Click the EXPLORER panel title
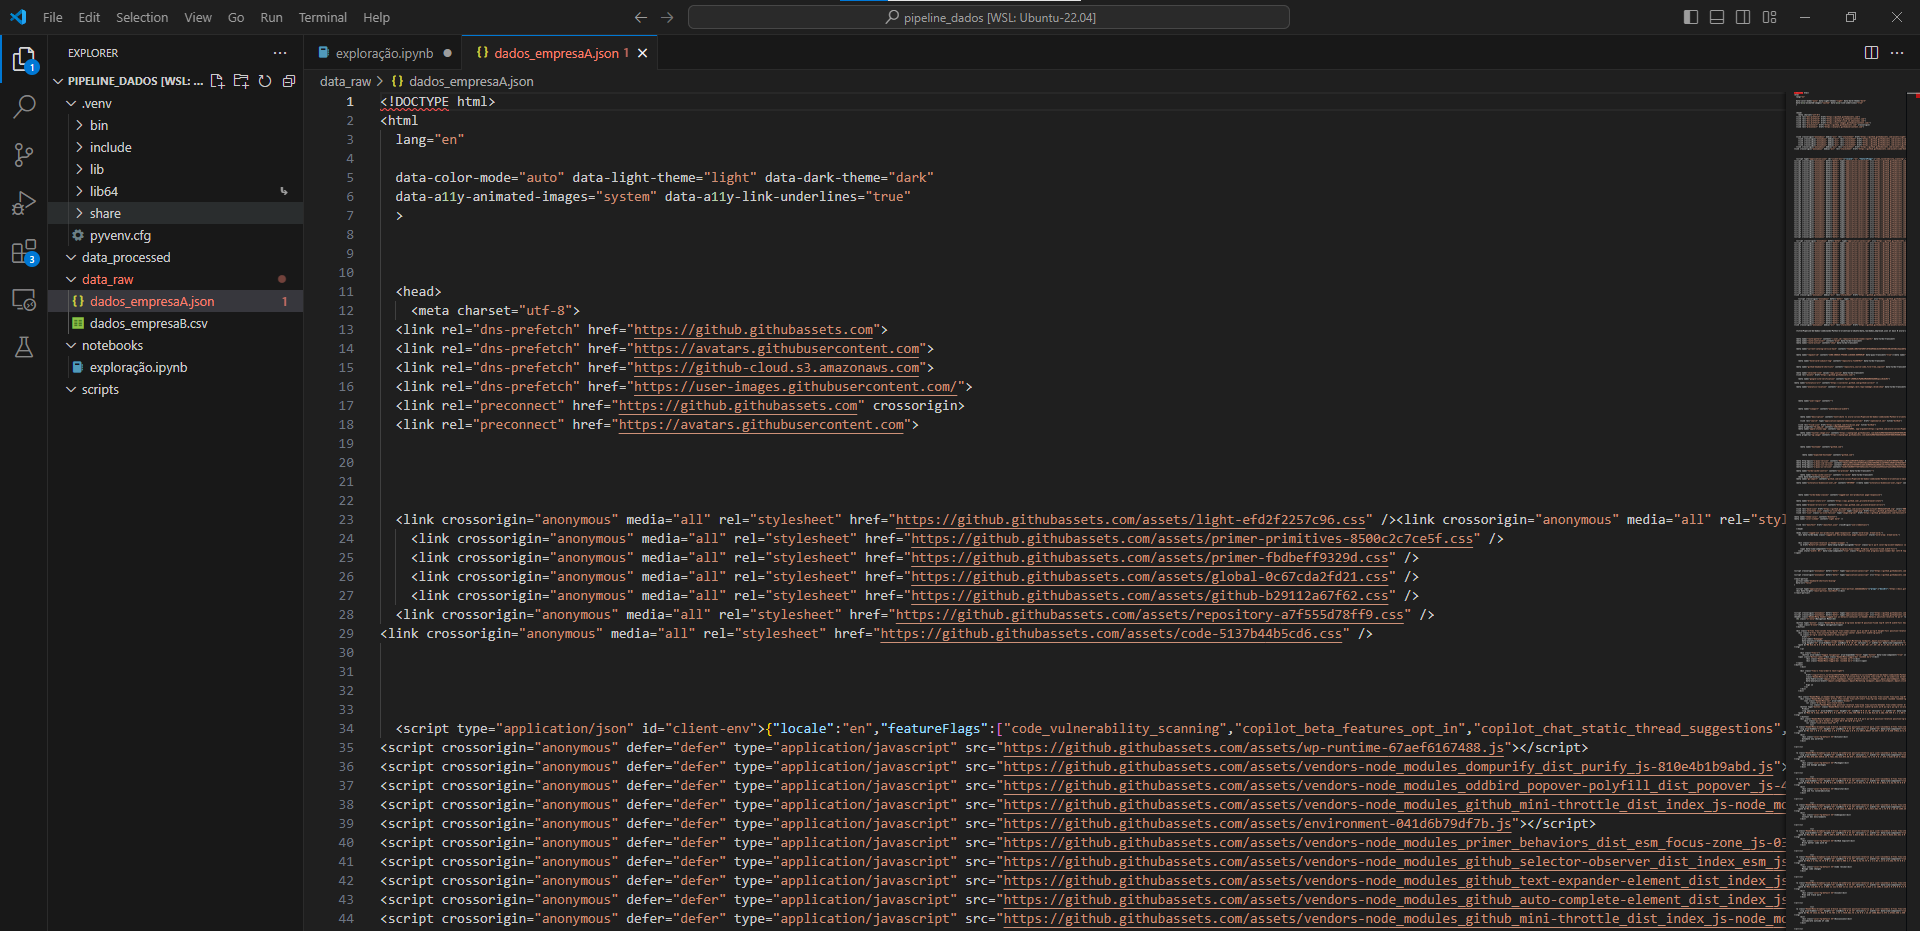Screen dimensions: 1920x931 coord(93,53)
